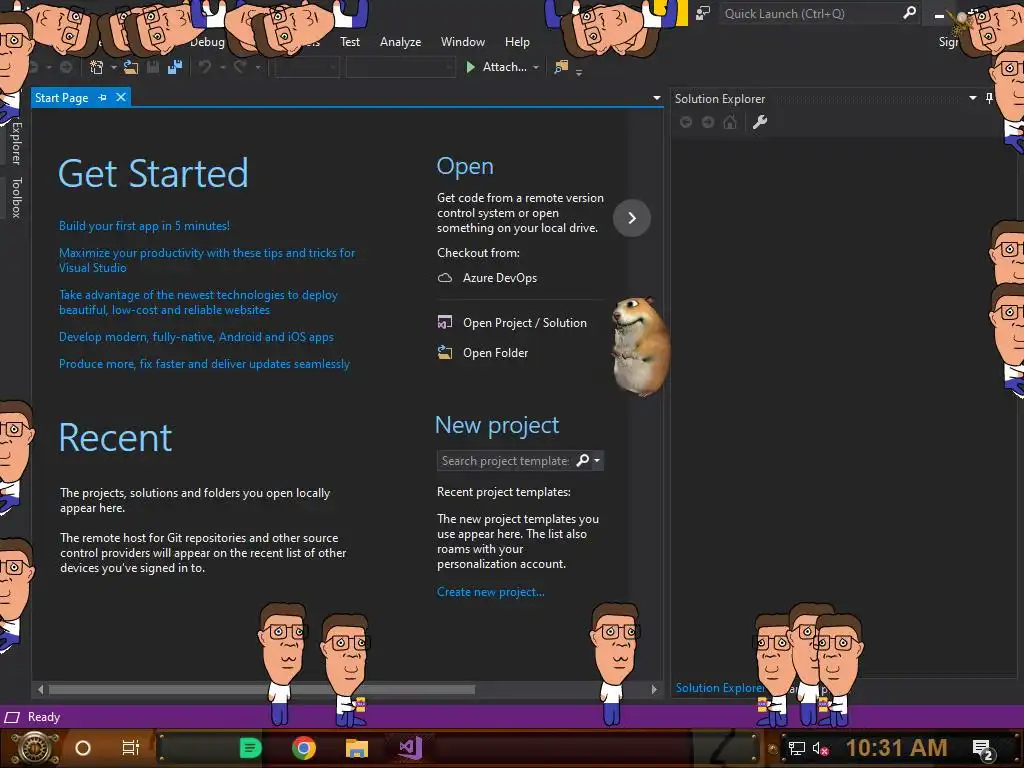The width and height of the screenshot is (1024, 768).
Task: Click the Azure DevOps cloud icon
Action: [445, 278]
